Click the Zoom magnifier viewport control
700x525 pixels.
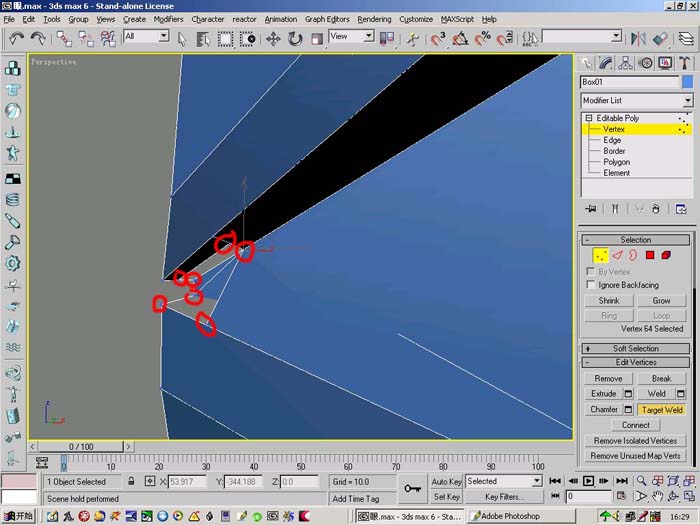pyautogui.click(x=642, y=481)
